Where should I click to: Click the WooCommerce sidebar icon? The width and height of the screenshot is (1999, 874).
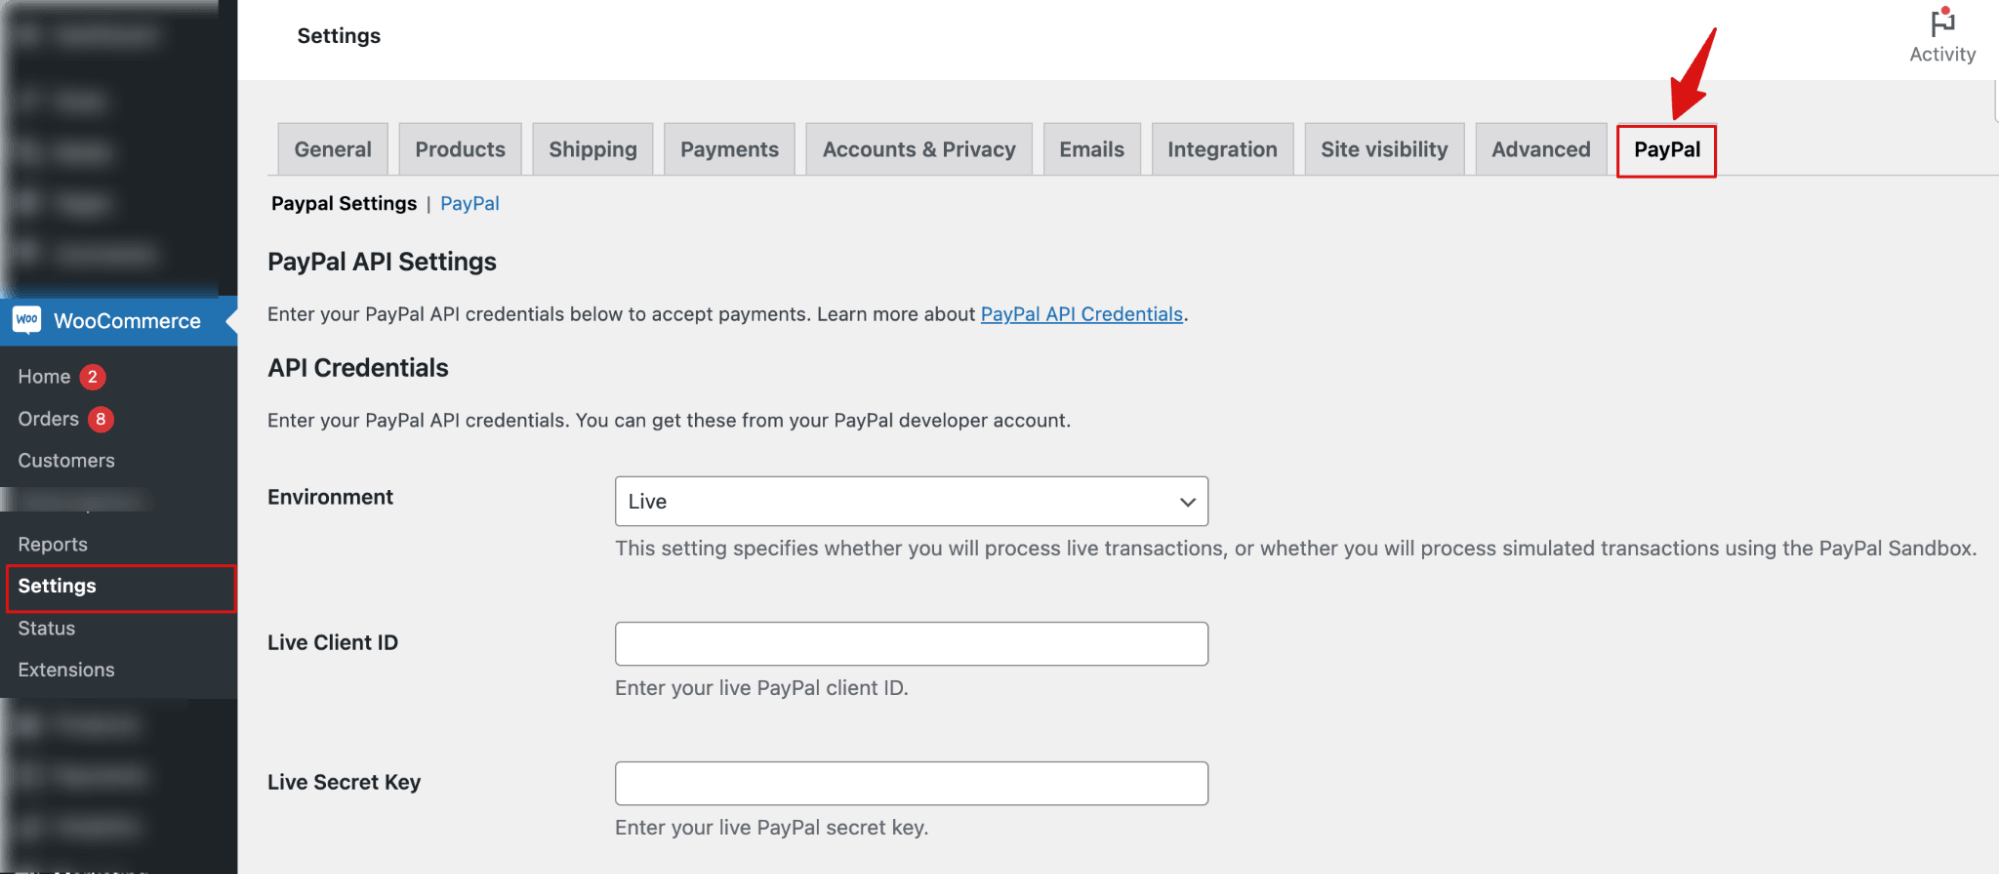pos(26,320)
